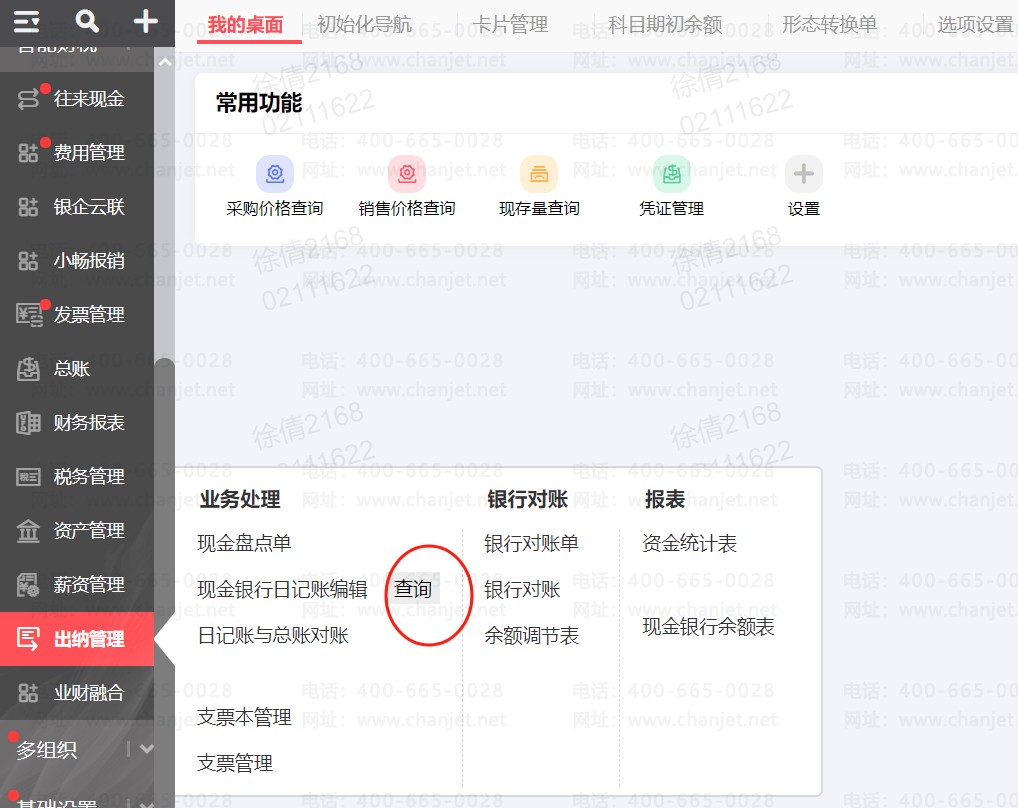Open 凭证管理 shortcut icon
This screenshot has width=1018, height=808.
(x=672, y=174)
